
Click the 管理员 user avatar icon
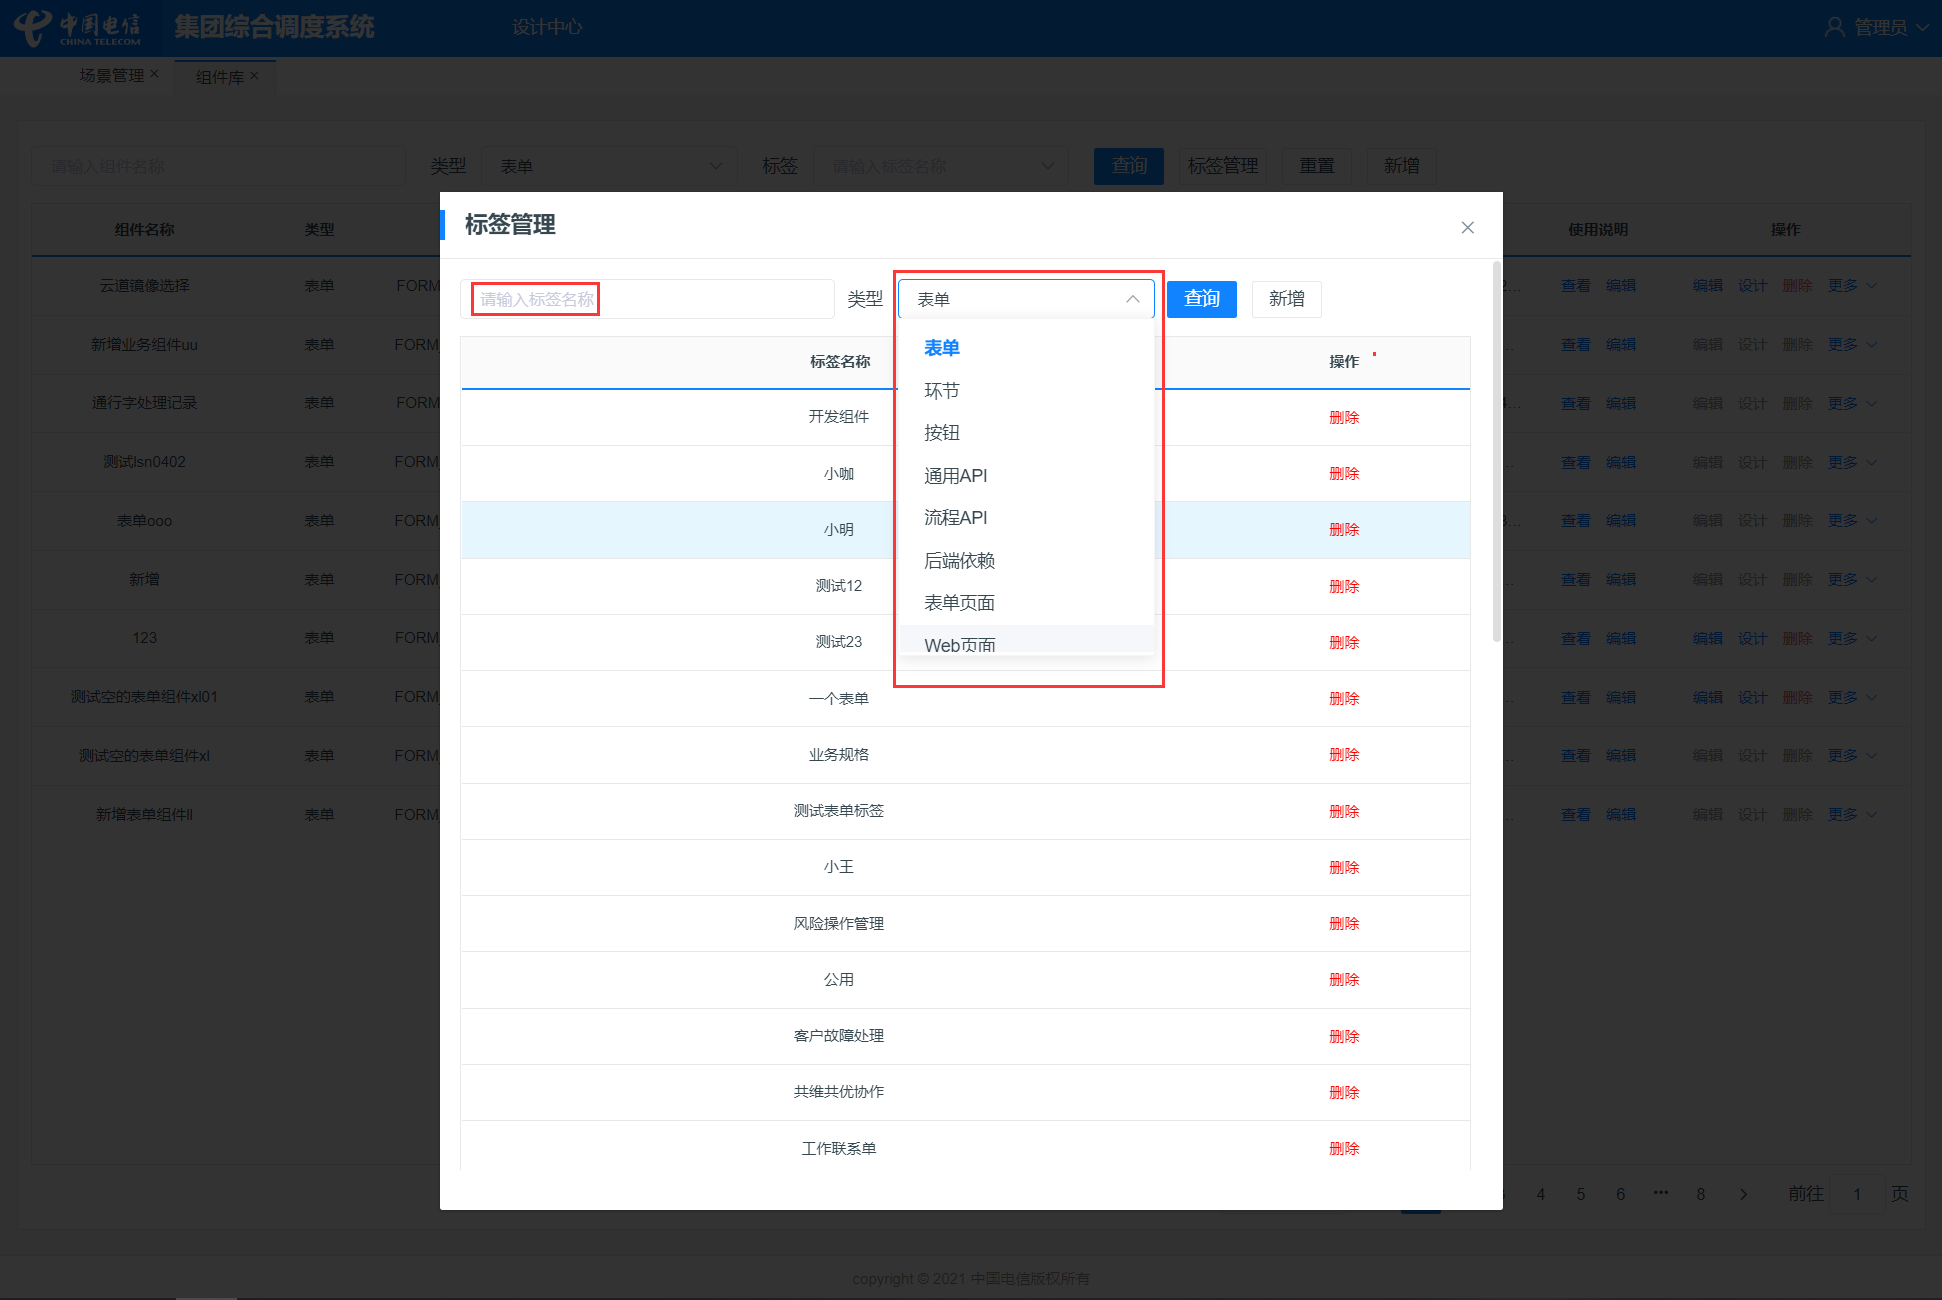click(1834, 27)
